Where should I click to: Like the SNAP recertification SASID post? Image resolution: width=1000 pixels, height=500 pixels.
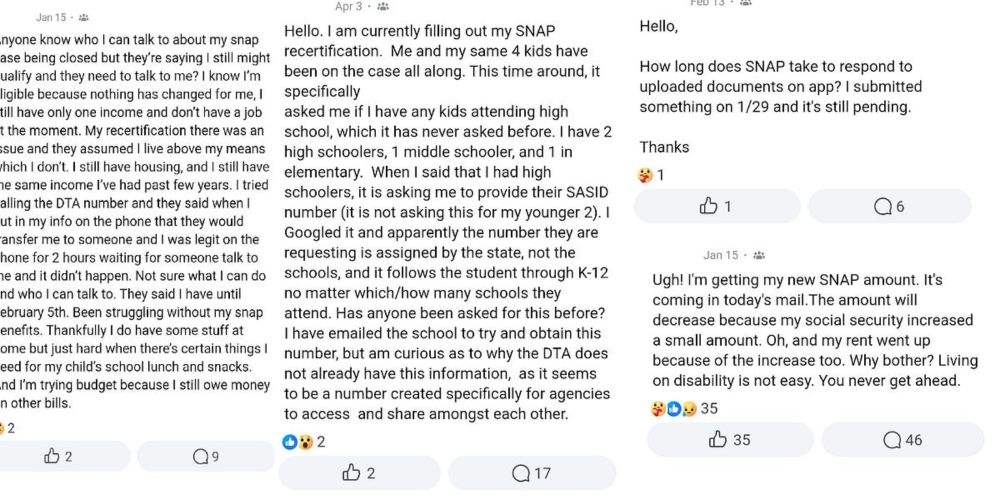[357, 473]
